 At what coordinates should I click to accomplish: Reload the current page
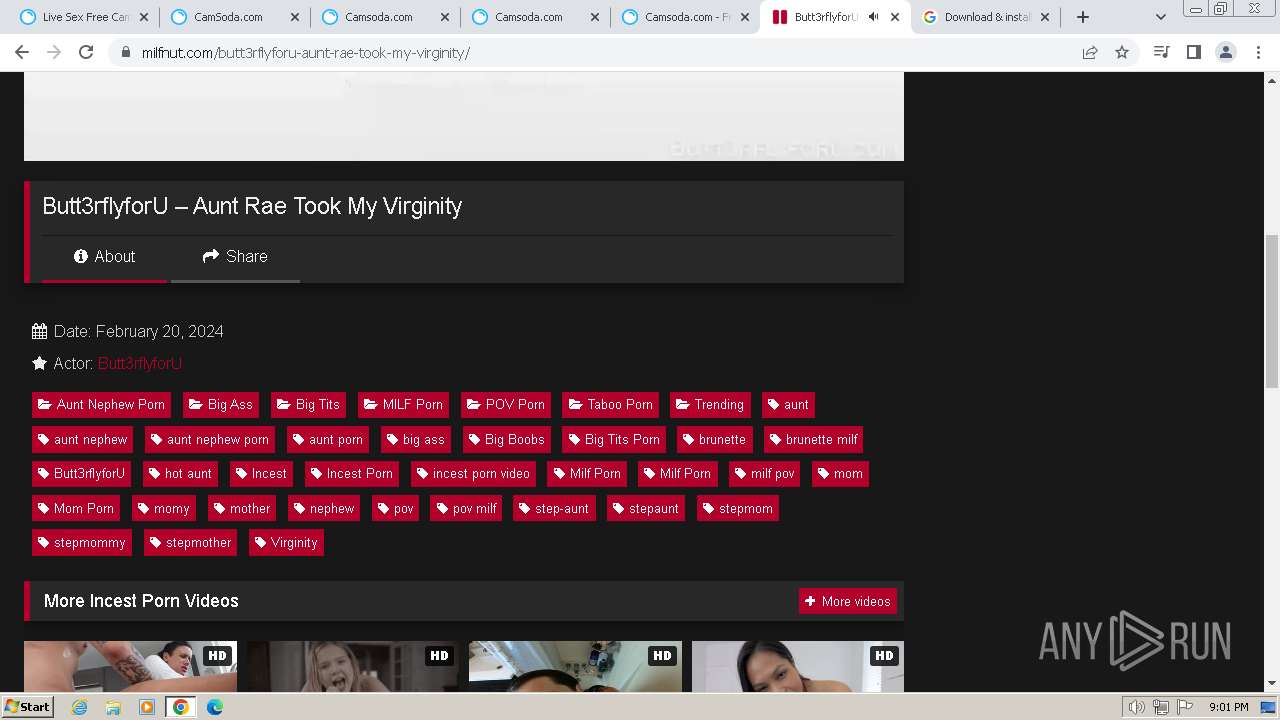pos(86,52)
